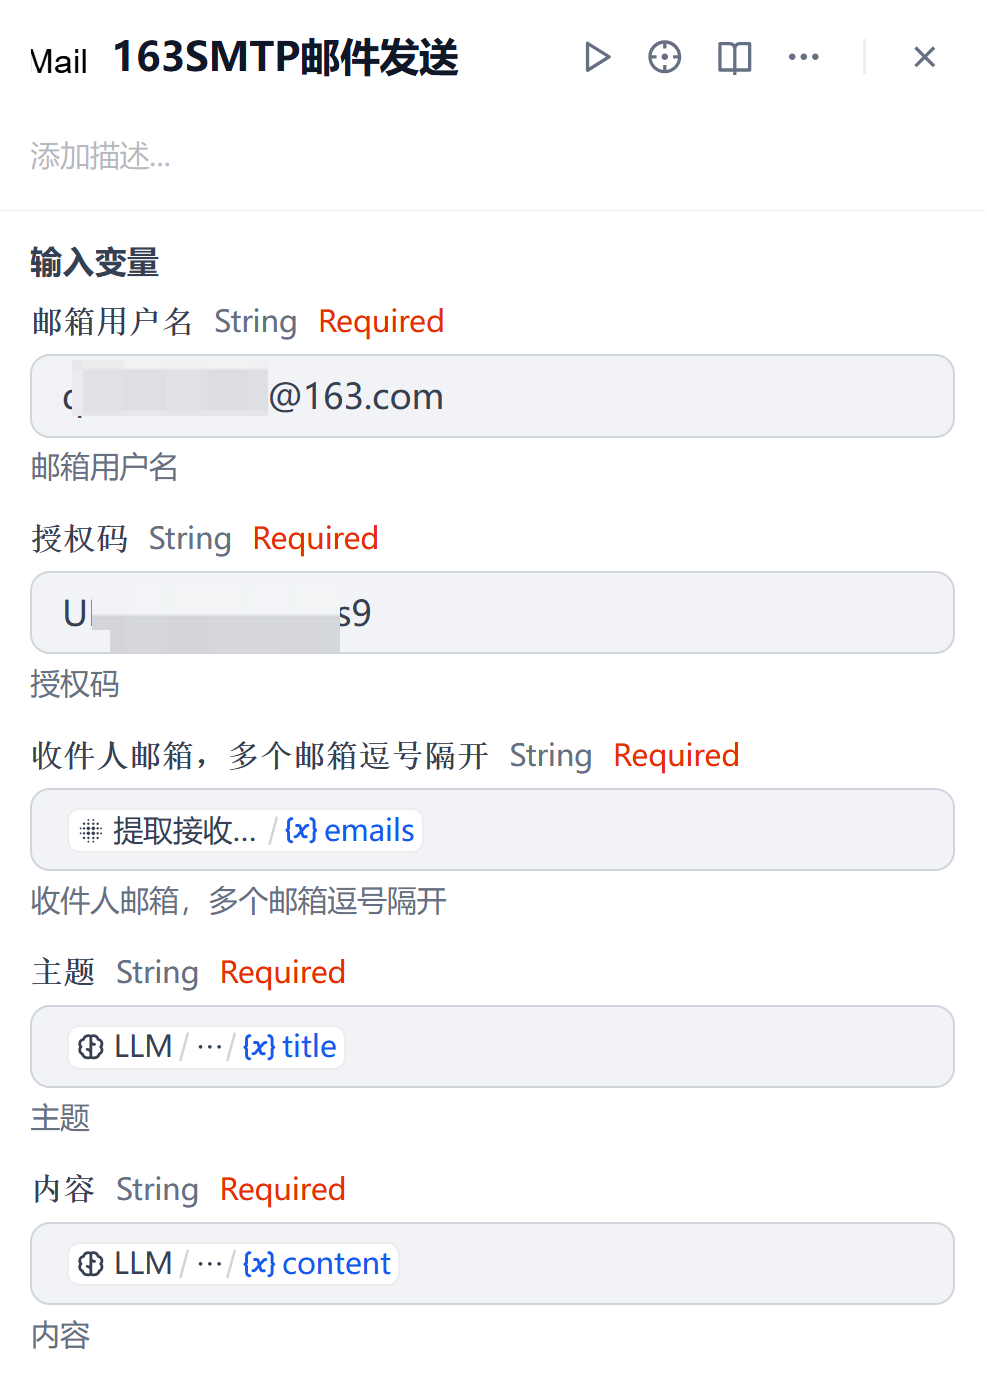Open the three-dots more options menu

pyautogui.click(x=803, y=57)
